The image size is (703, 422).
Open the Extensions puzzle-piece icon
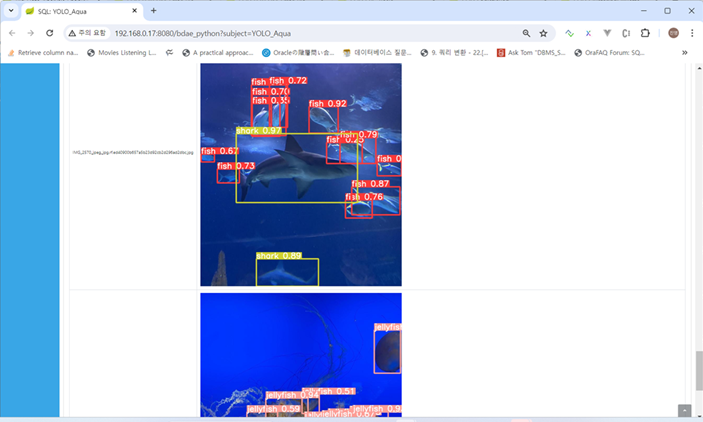[645, 33]
